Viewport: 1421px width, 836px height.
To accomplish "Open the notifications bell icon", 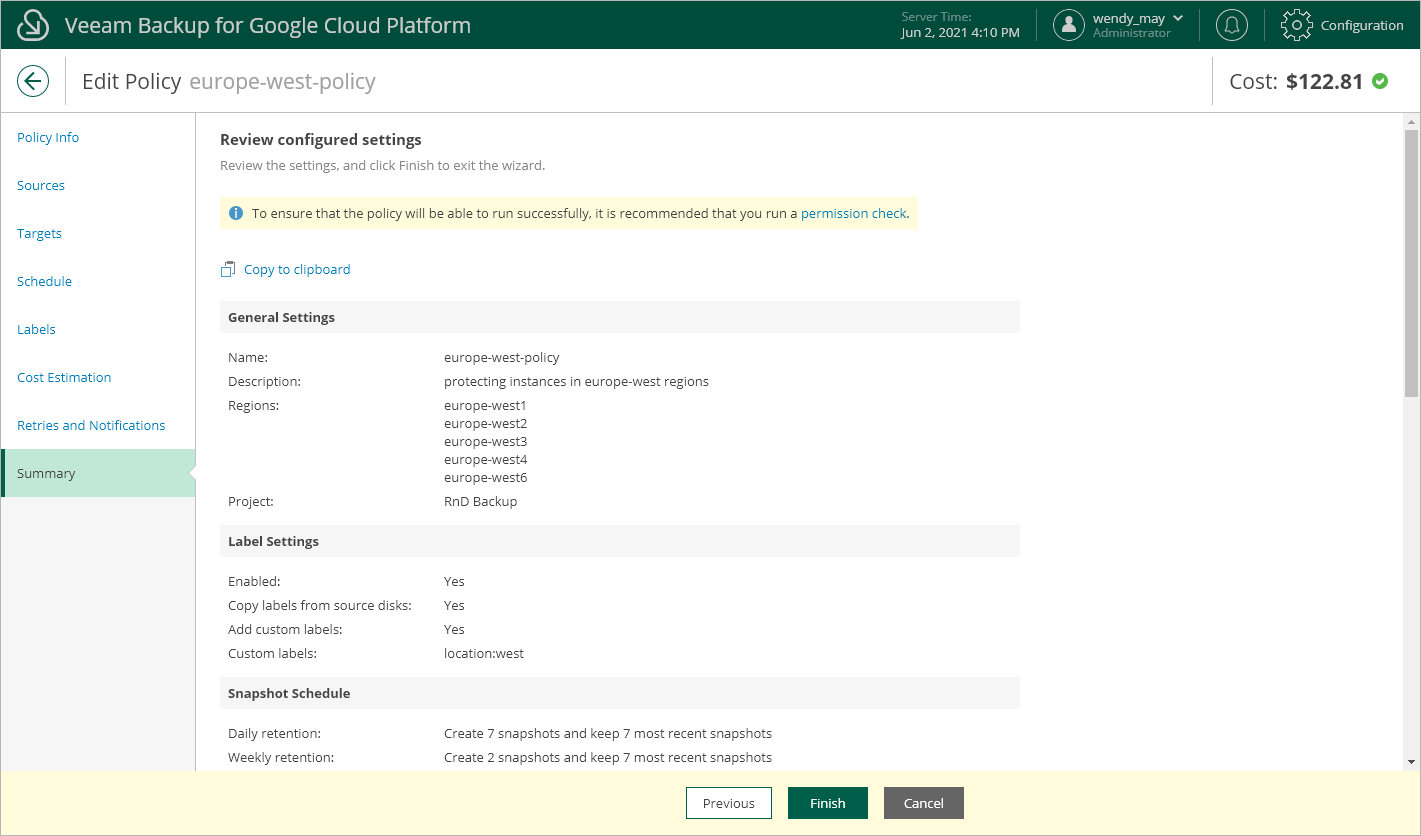I will tap(1231, 25).
